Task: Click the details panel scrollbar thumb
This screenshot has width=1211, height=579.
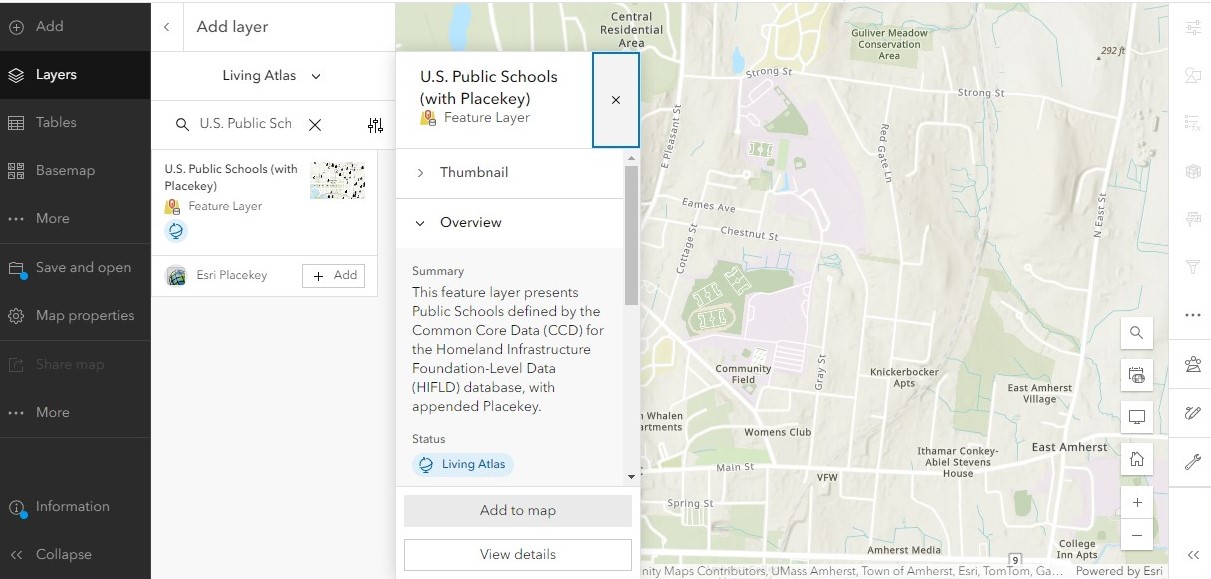Action: (631, 235)
